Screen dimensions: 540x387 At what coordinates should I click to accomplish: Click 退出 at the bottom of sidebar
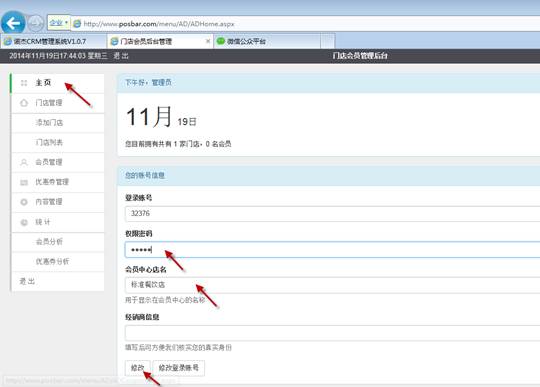[58, 282]
